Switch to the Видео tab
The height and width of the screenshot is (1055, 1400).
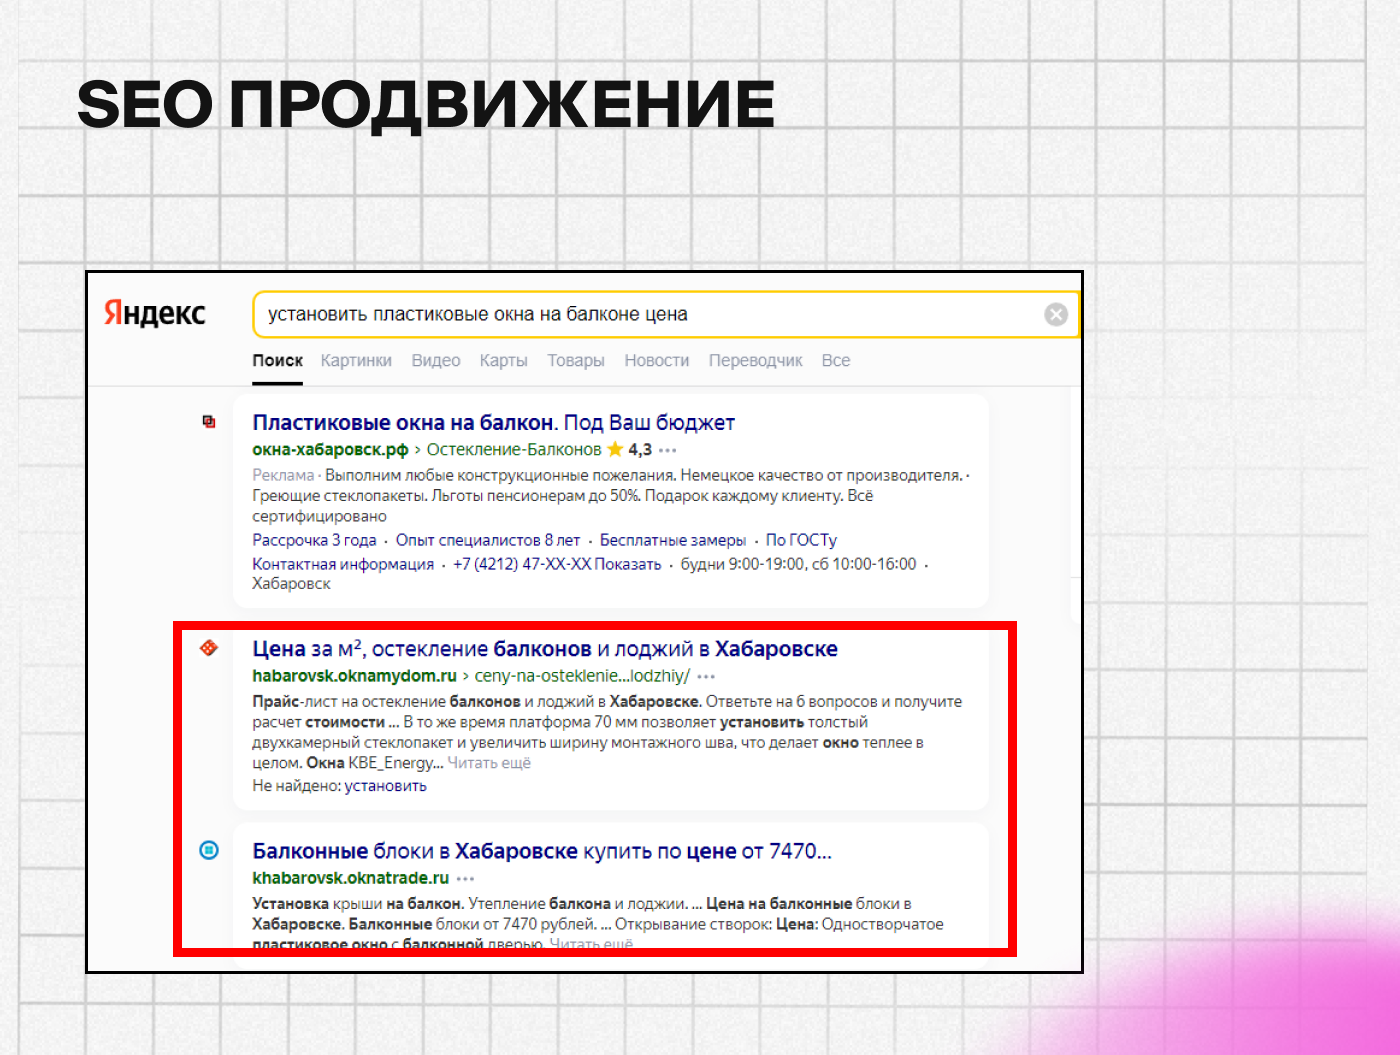pyautogui.click(x=436, y=360)
